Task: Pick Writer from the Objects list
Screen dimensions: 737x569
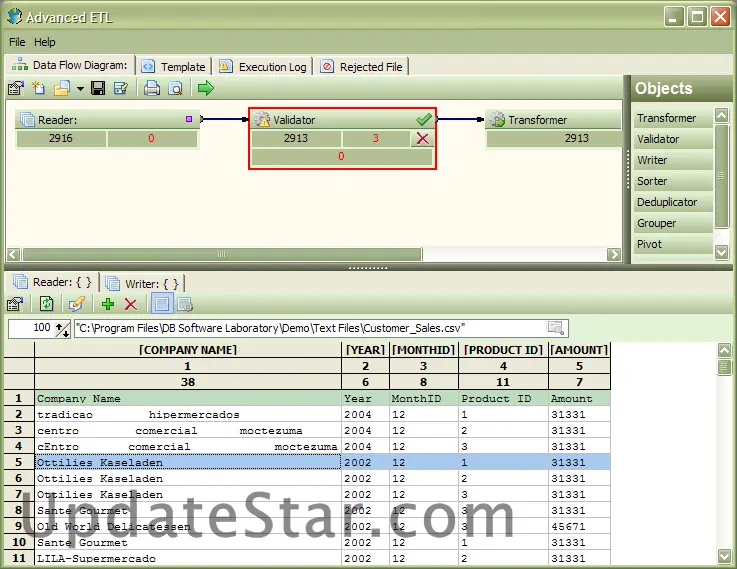Action: point(672,160)
